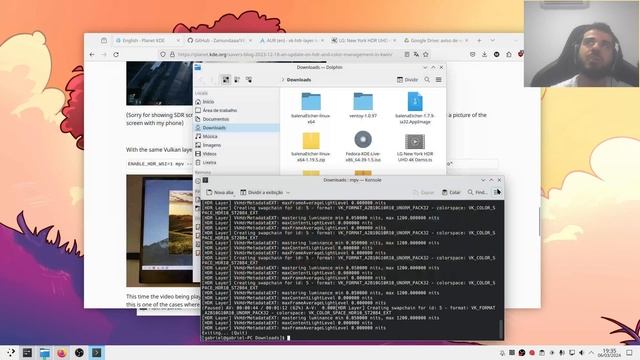Click Nova aba in Konsole toolbar
640x360 pixels.
[x=220, y=192]
